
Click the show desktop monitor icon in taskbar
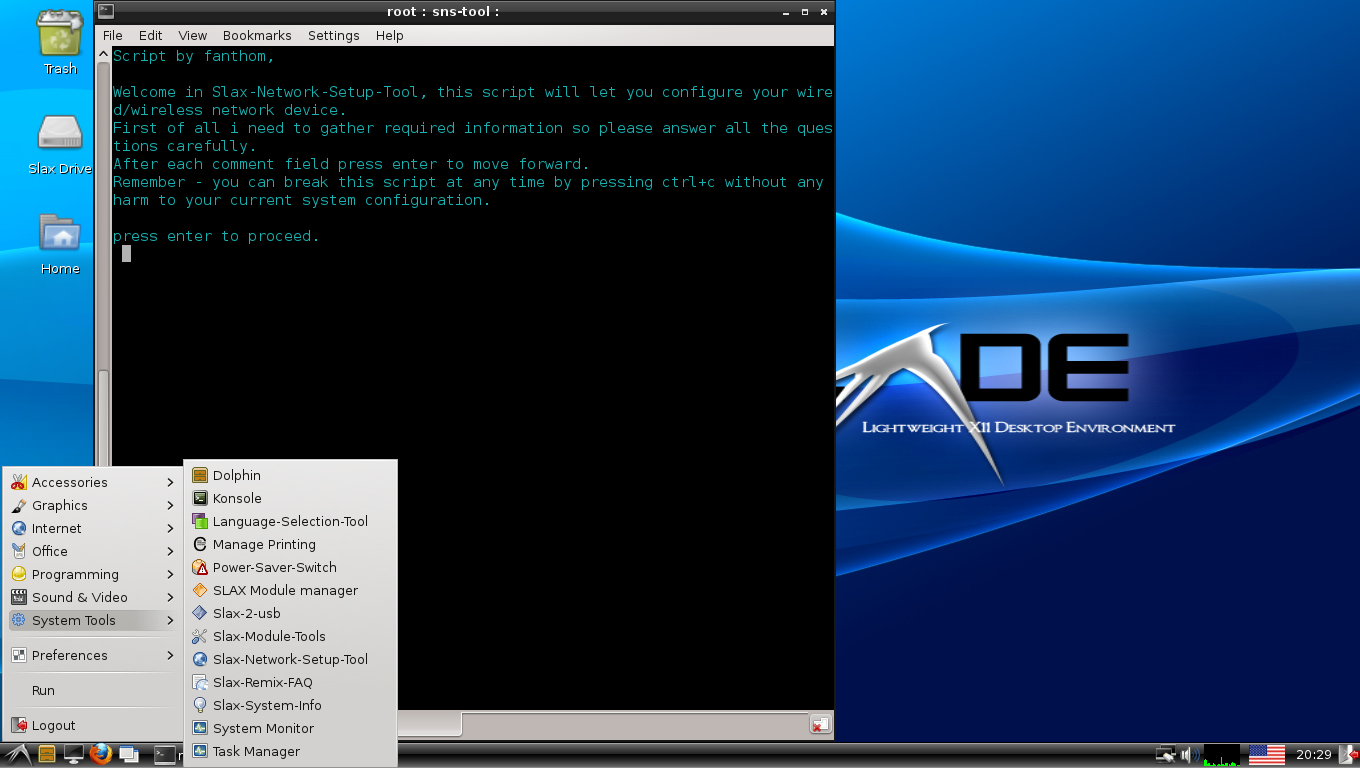pyautogui.click(x=73, y=754)
